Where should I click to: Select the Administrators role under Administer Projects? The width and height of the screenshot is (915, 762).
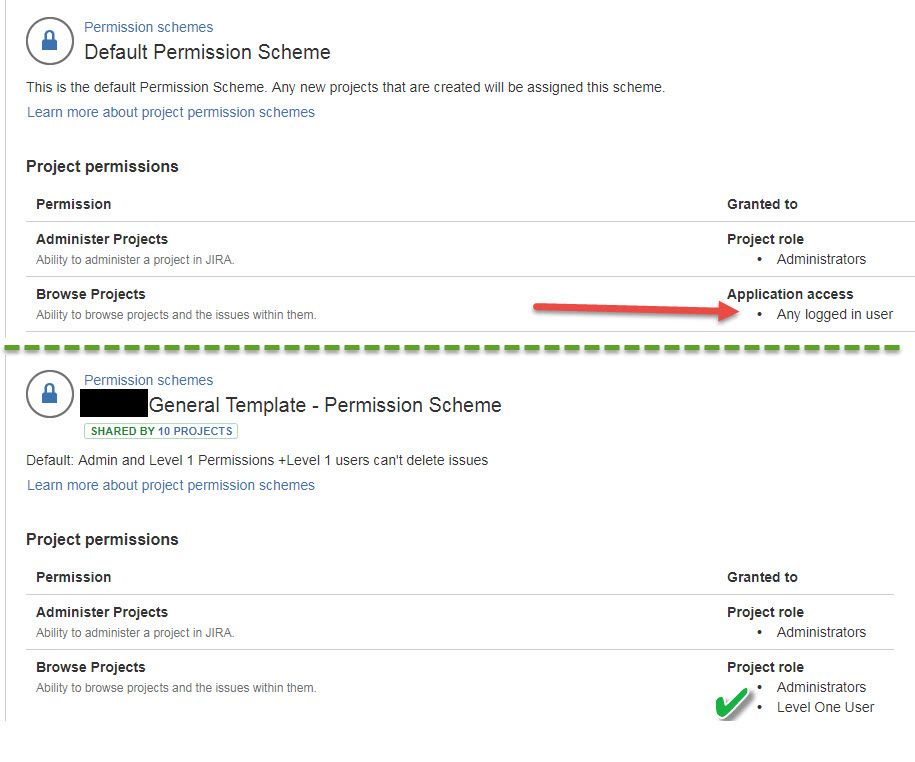(x=821, y=259)
